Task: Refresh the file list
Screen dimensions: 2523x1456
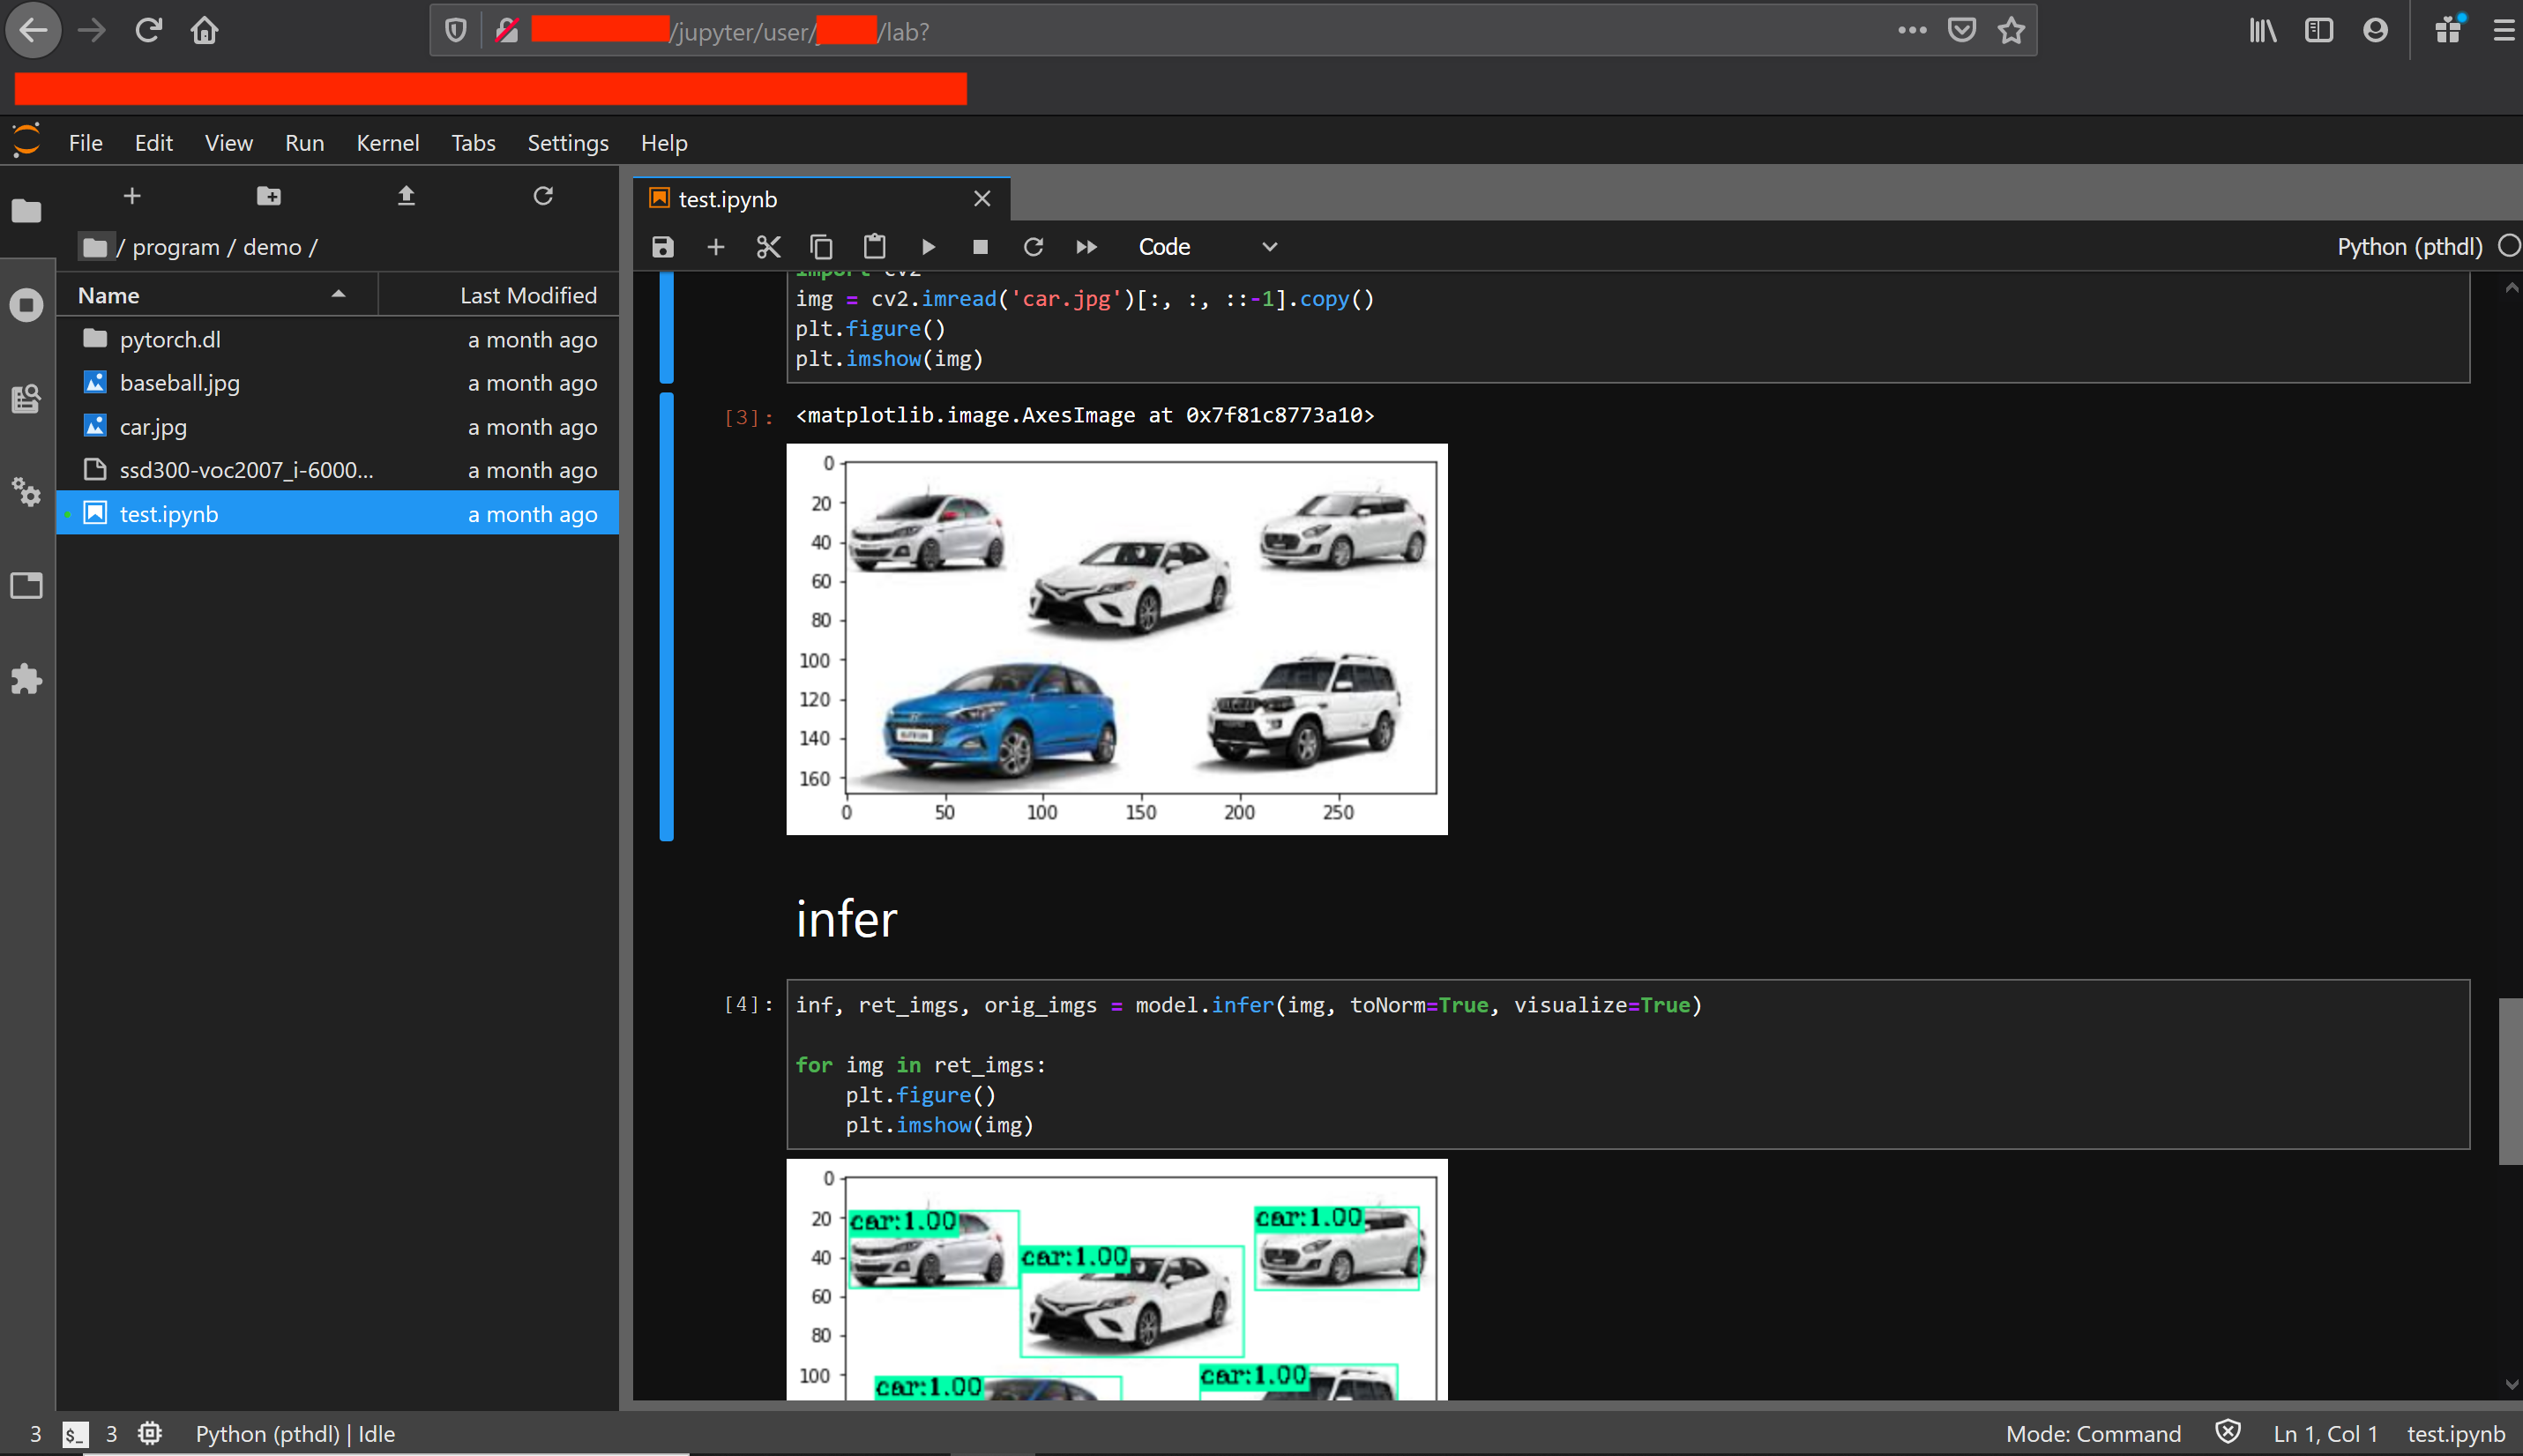Action: 543,196
